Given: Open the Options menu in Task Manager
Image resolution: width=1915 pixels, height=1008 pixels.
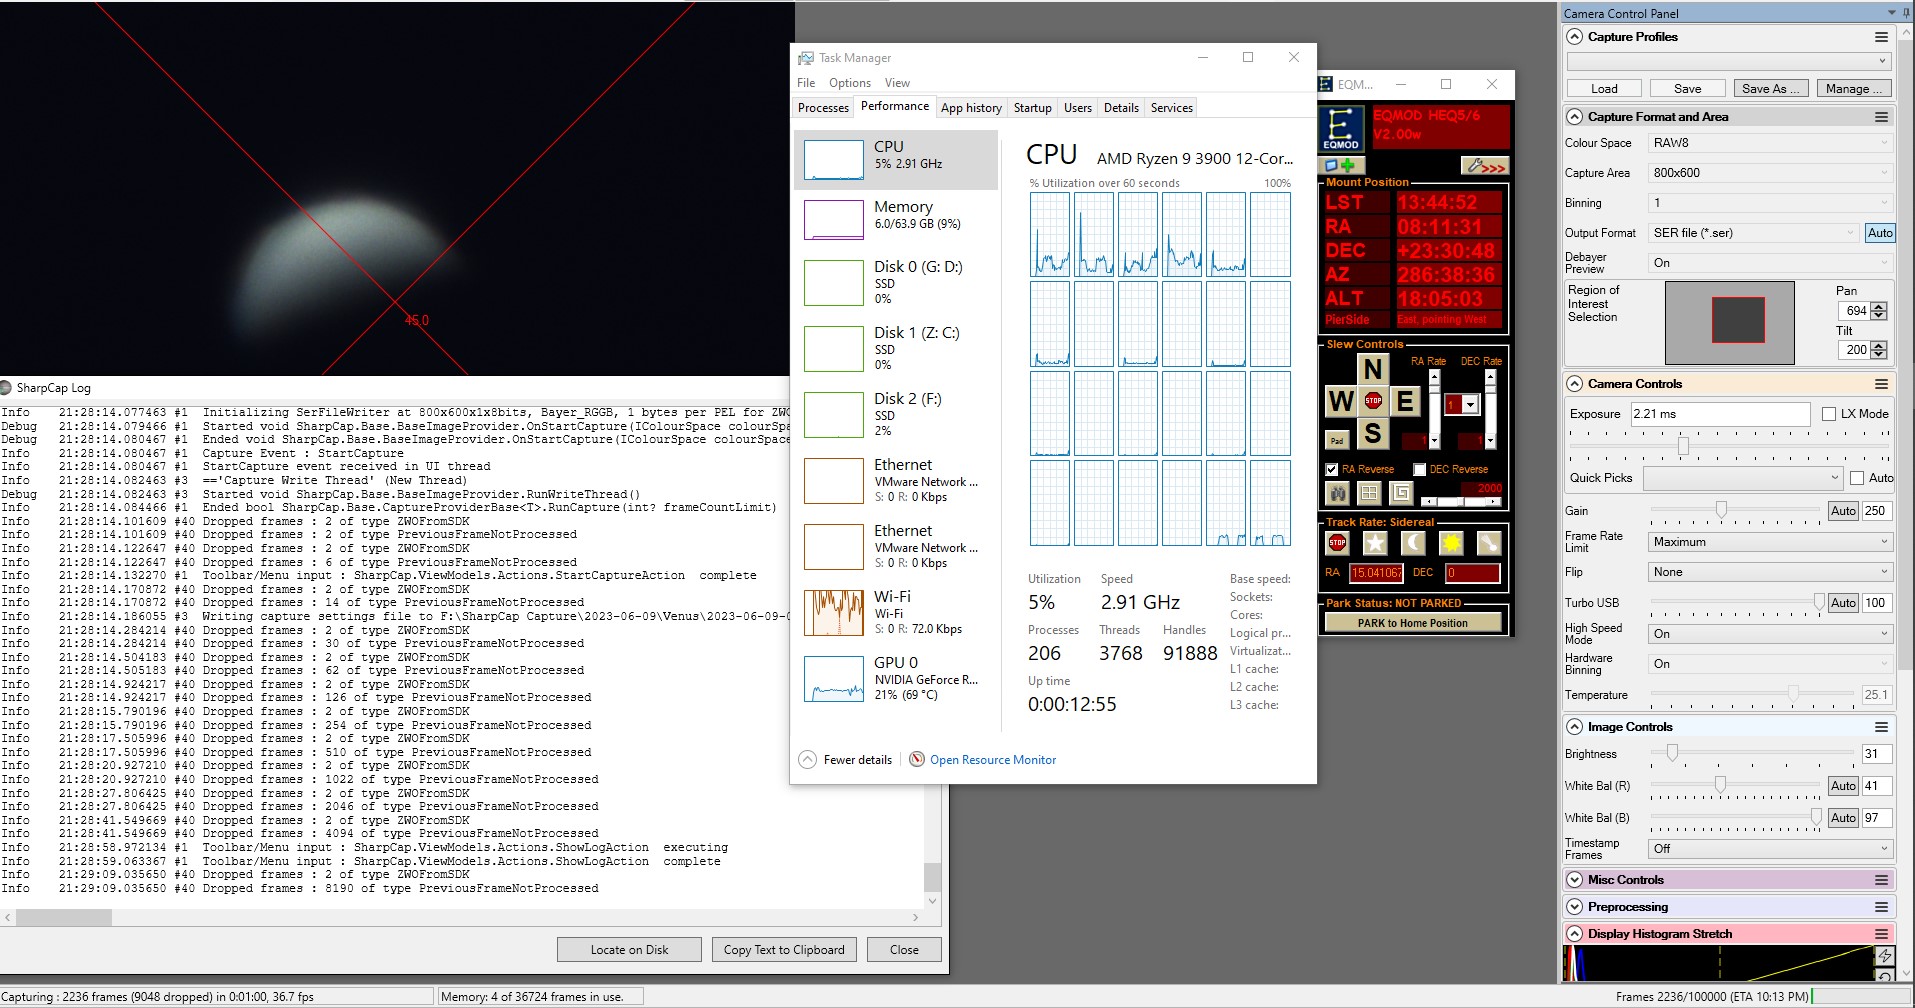Looking at the screenshot, I should 849,83.
